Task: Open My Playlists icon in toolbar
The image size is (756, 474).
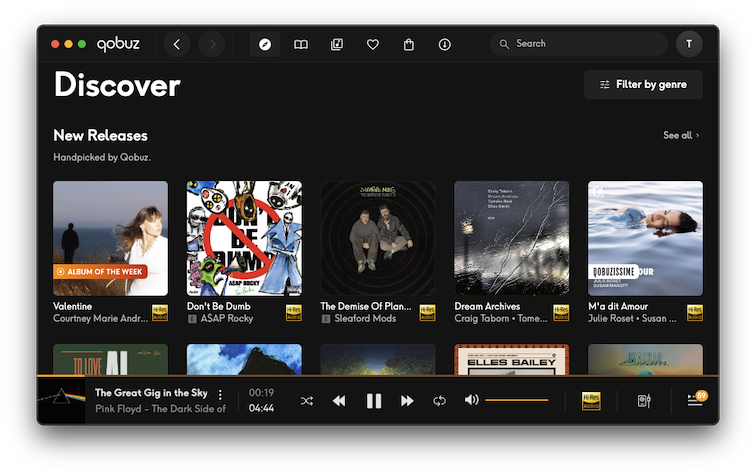Action: 337,44
